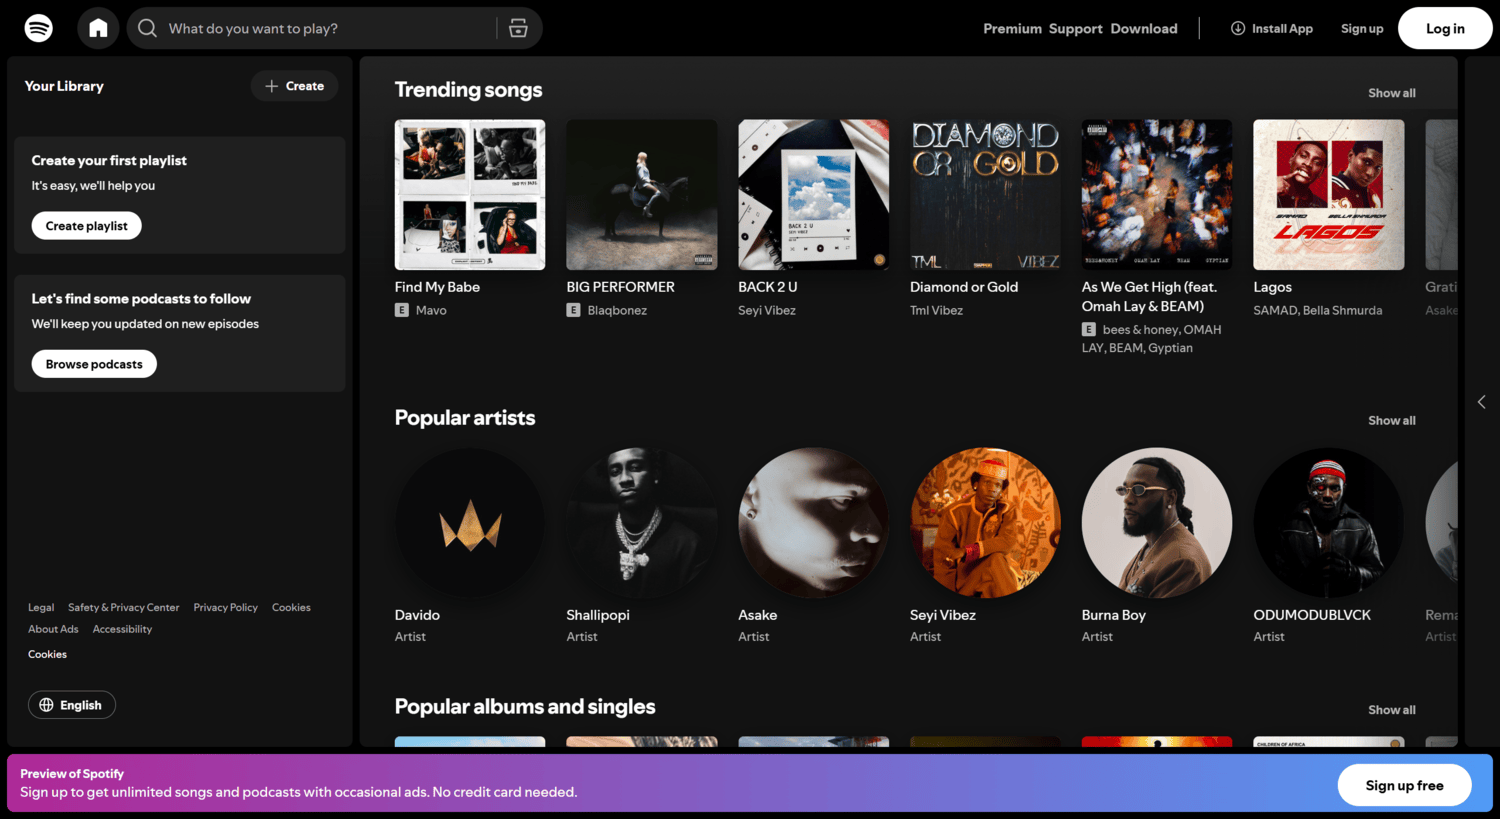Click the Cookies link beside Privacy Policy
This screenshot has height=819, width=1500.
291,608
